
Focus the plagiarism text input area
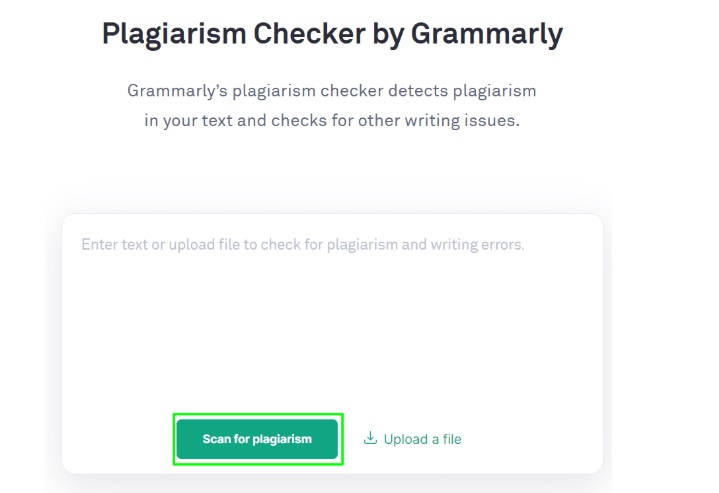(331, 320)
